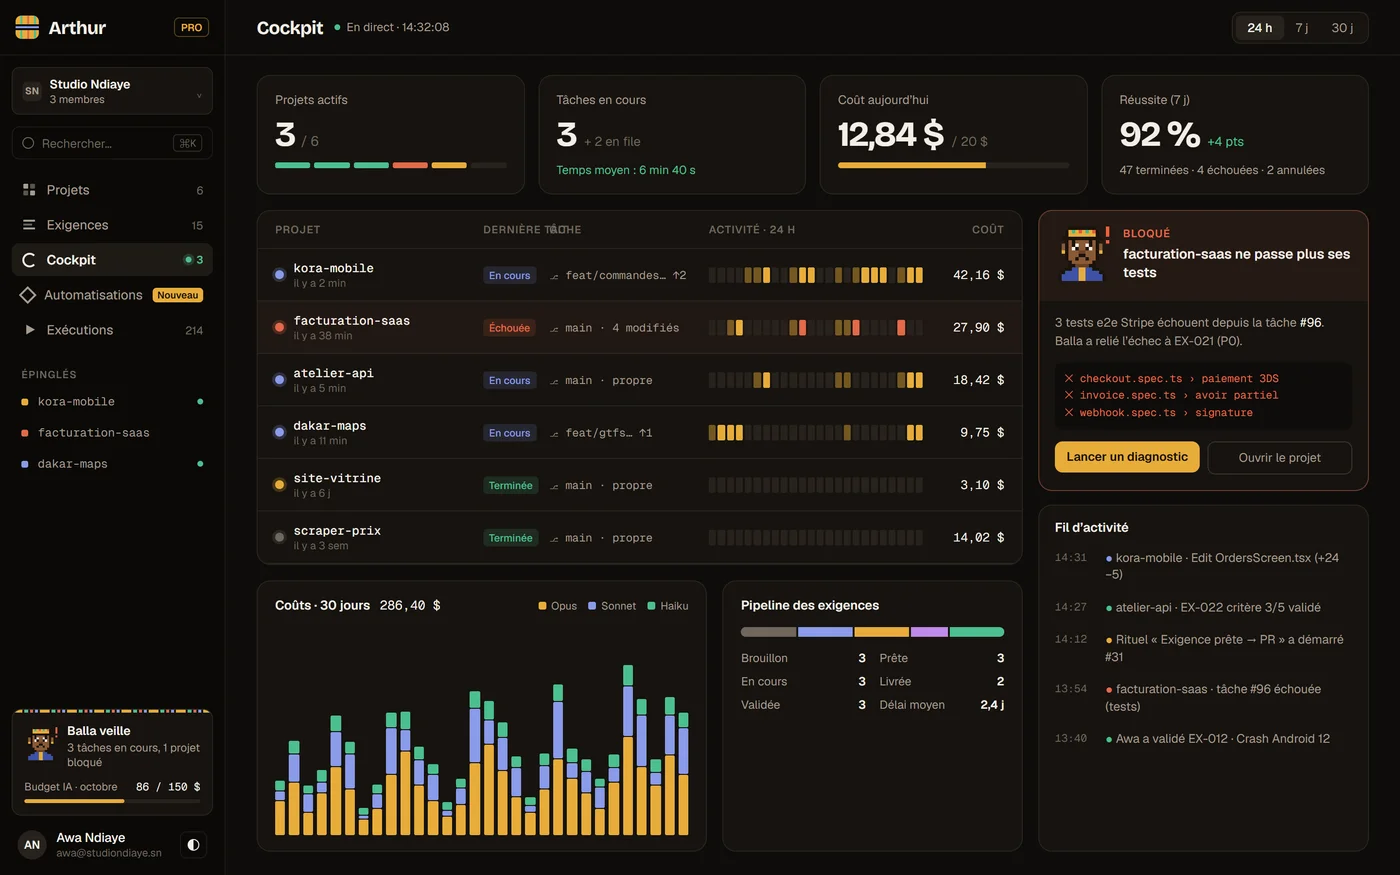This screenshot has width=1400, height=875.
Task: Toggle the Haiku legend series
Action: pyautogui.click(x=668, y=606)
